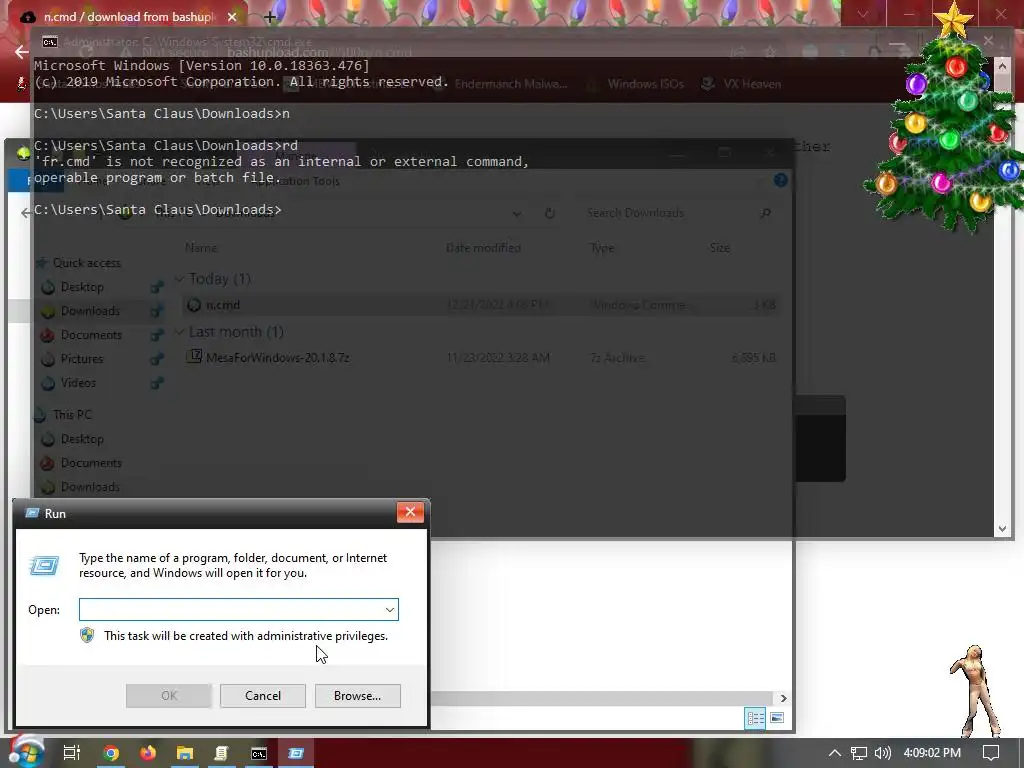Screen dimensions: 1024x768
Task: Click the cmd scrollbar up arrow
Action: (x=1002, y=65)
